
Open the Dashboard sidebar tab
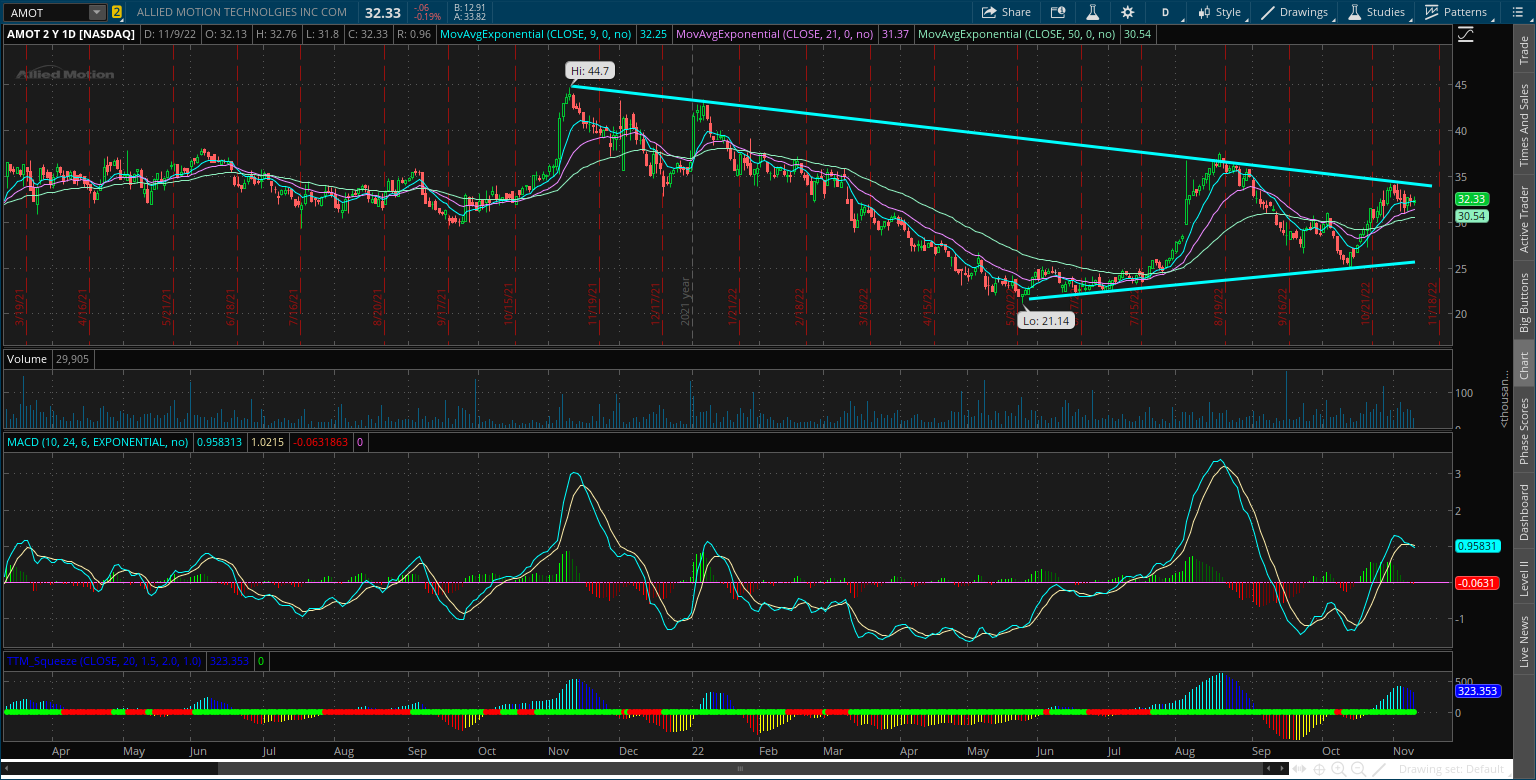point(1524,512)
